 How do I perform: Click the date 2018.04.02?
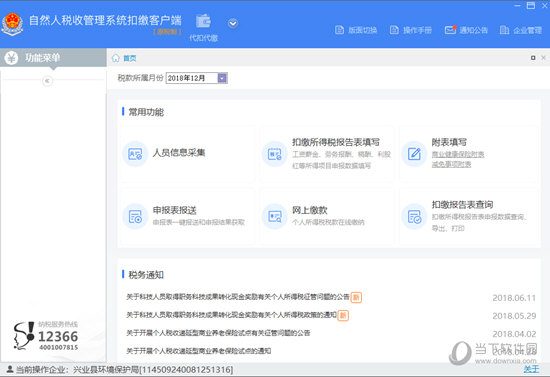(x=514, y=334)
